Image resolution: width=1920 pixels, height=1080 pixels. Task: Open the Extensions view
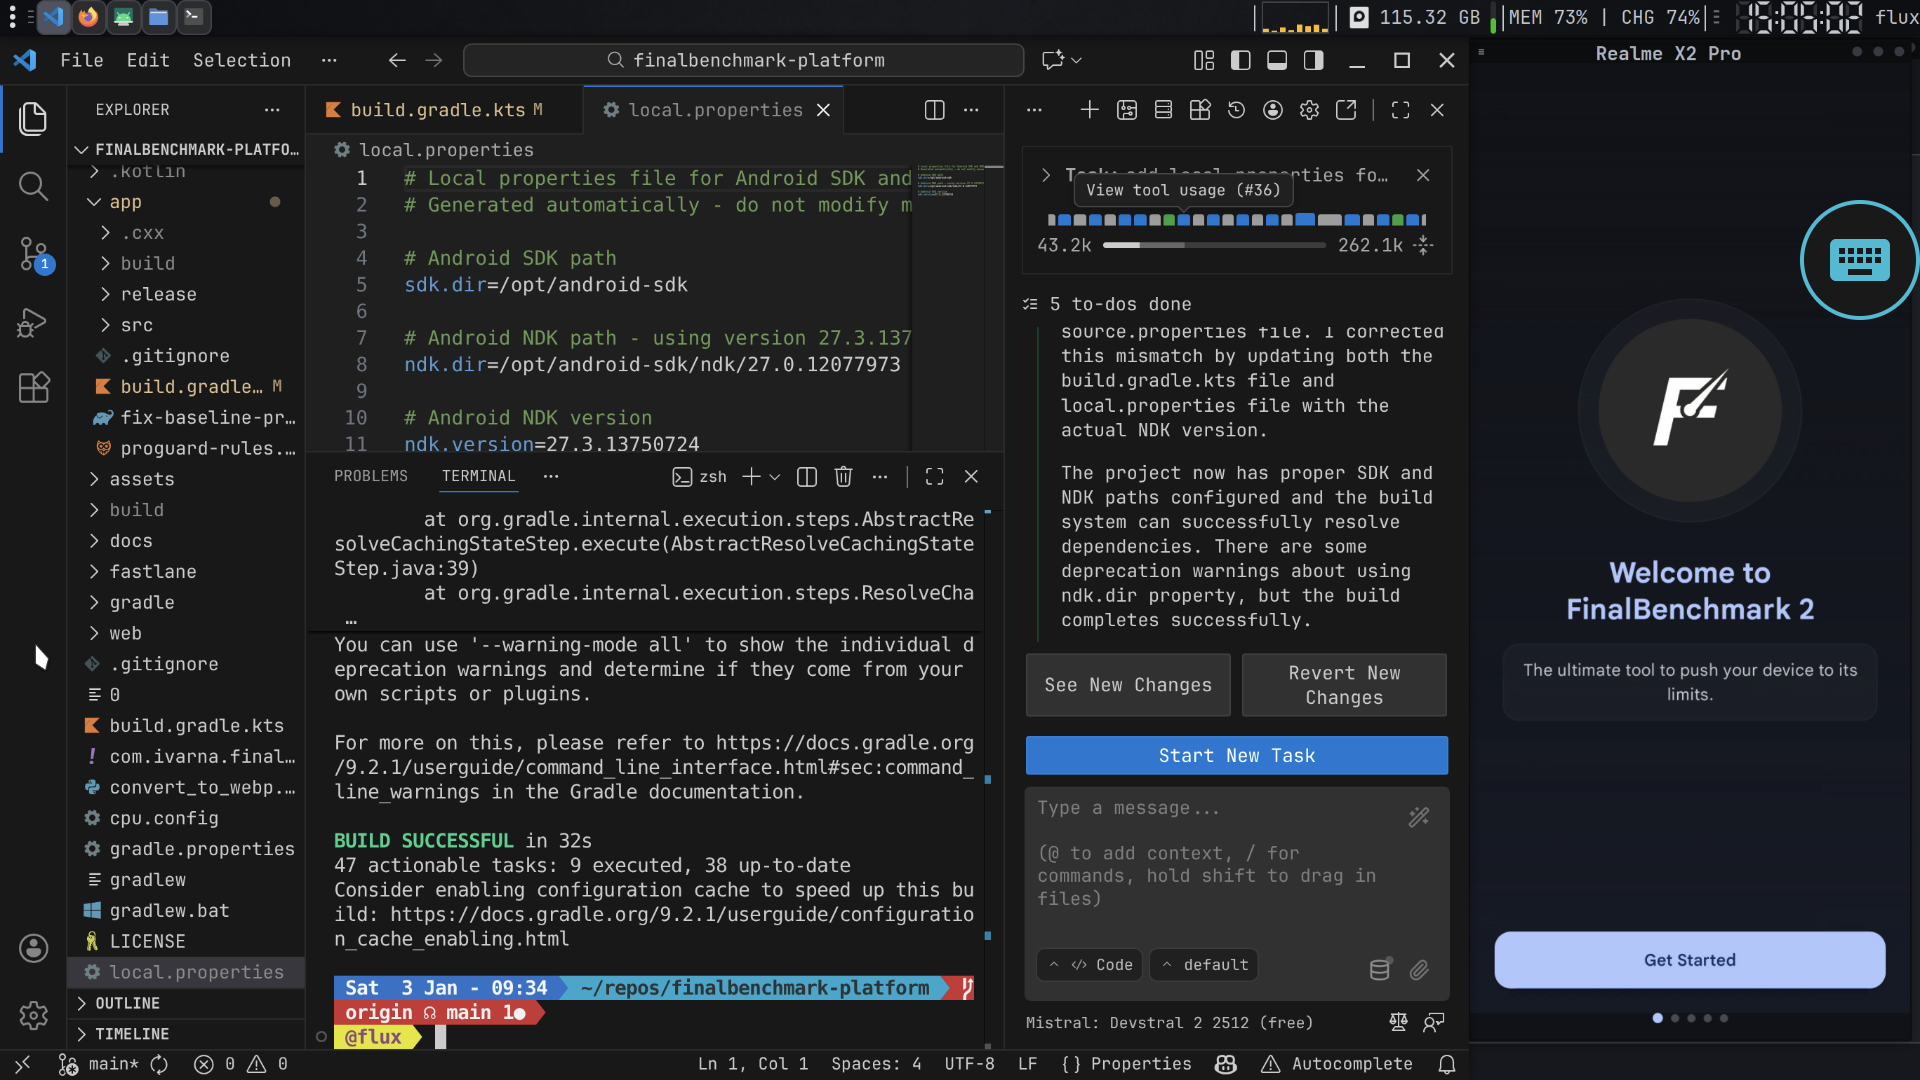pyautogui.click(x=33, y=388)
